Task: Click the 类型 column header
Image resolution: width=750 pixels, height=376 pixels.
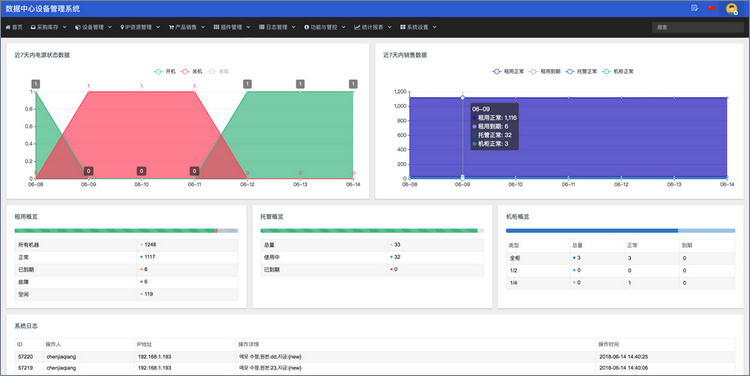Action: (x=514, y=245)
